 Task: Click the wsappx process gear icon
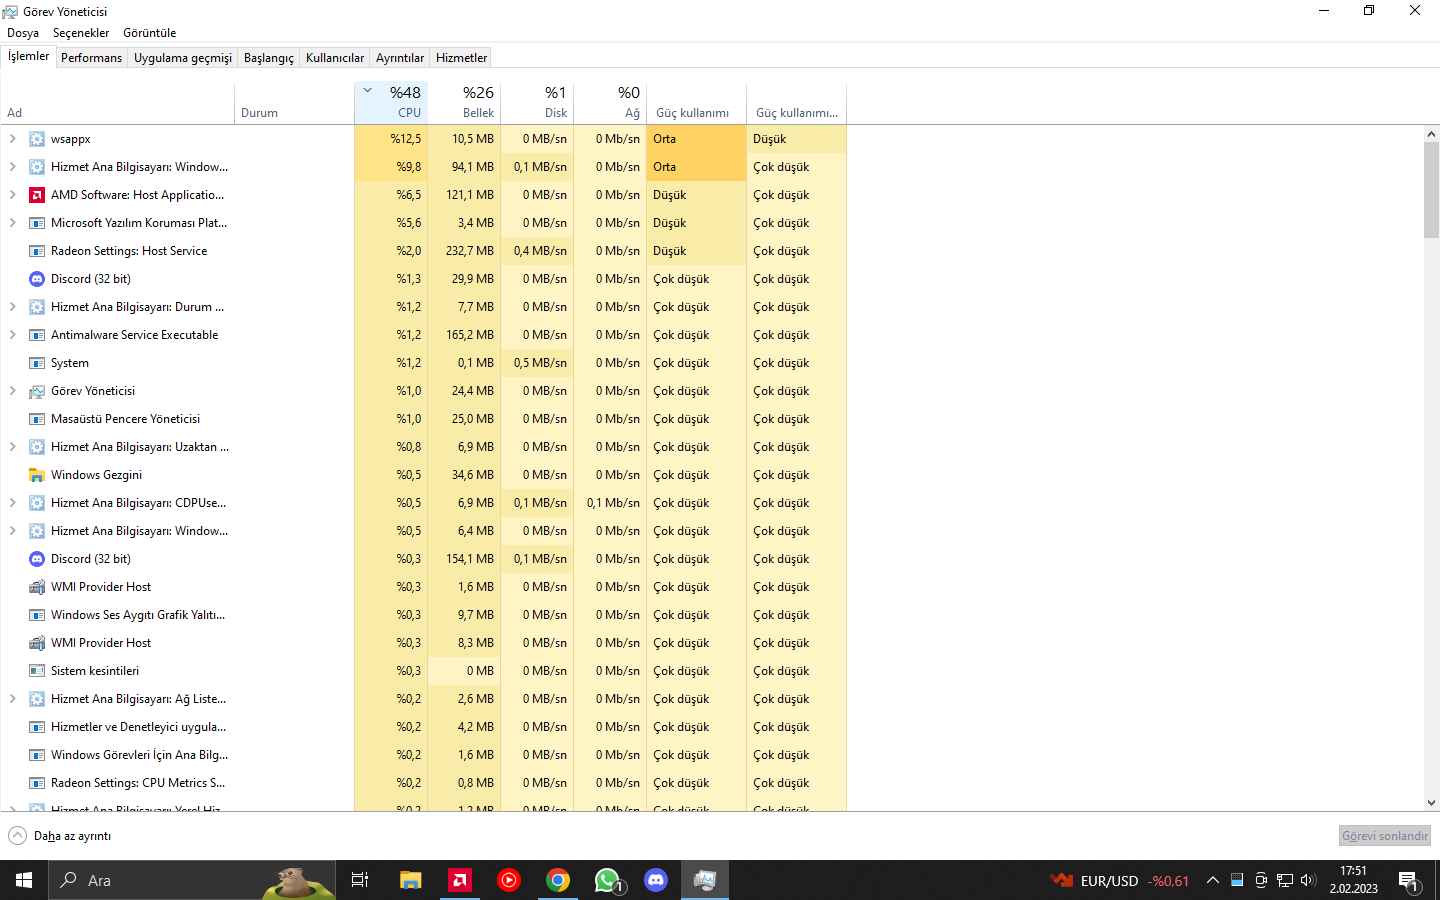click(37, 139)
